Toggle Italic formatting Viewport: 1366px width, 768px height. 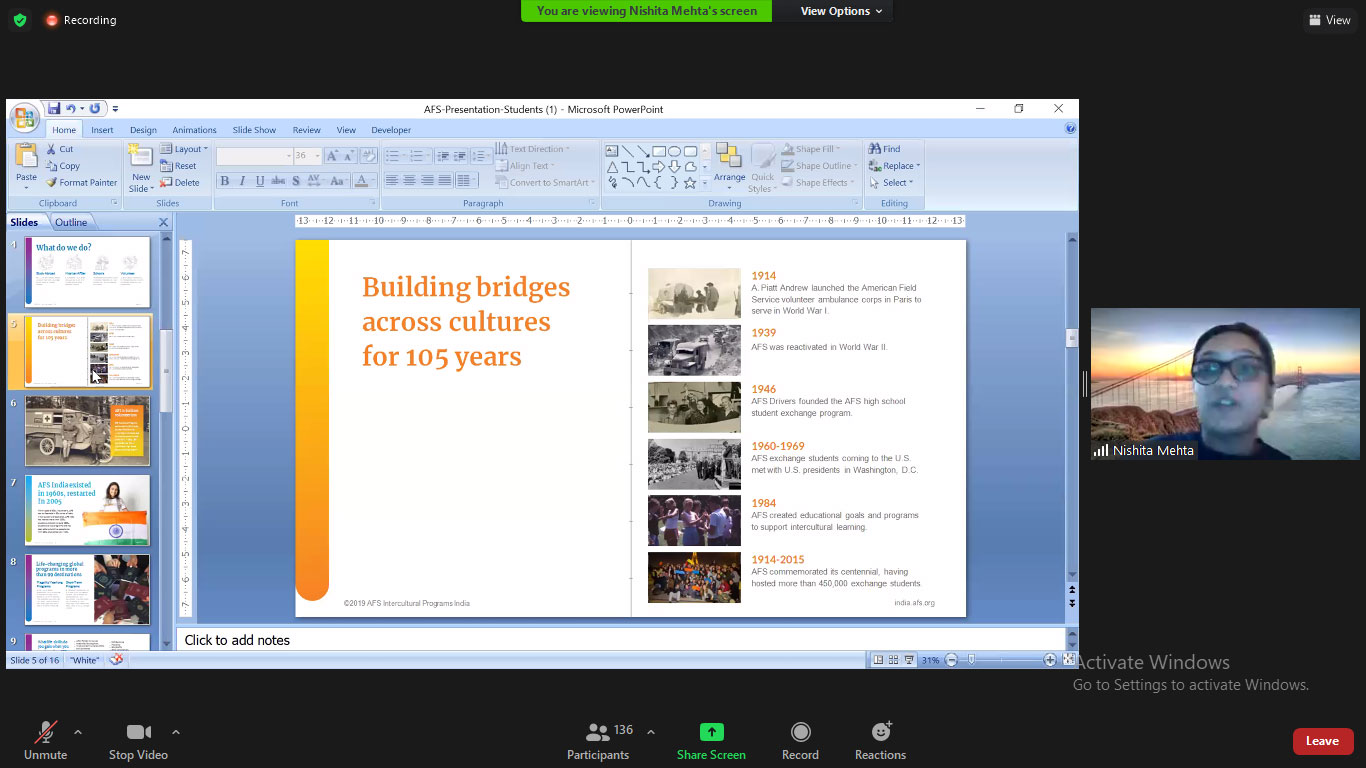point(242,181)
